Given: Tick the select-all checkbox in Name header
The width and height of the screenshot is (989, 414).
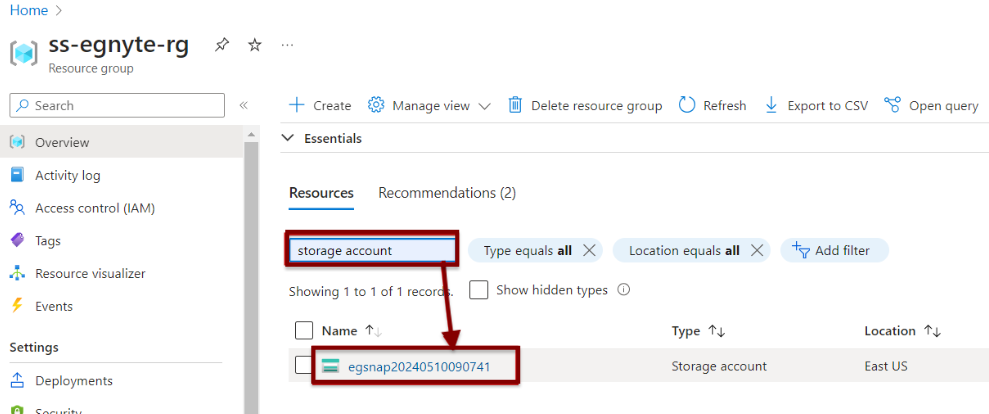Looking at the screenshot, I should point(304,331).
